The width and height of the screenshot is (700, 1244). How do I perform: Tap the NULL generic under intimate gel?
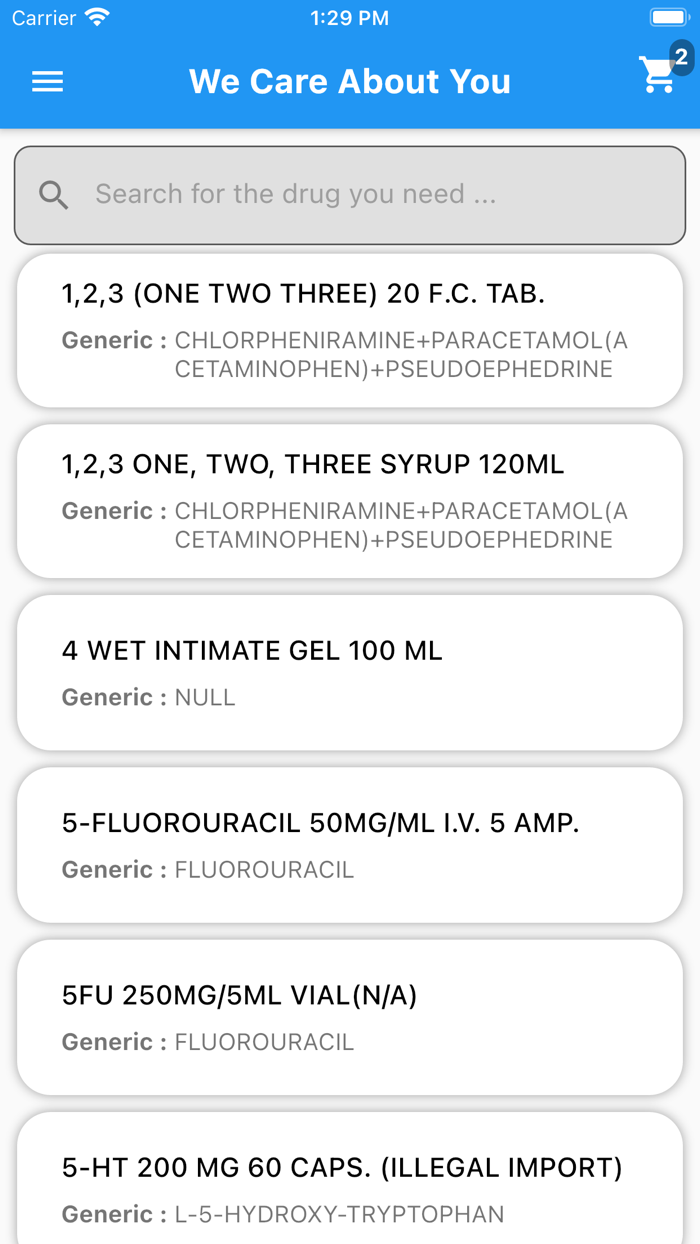tap(205, 697)
